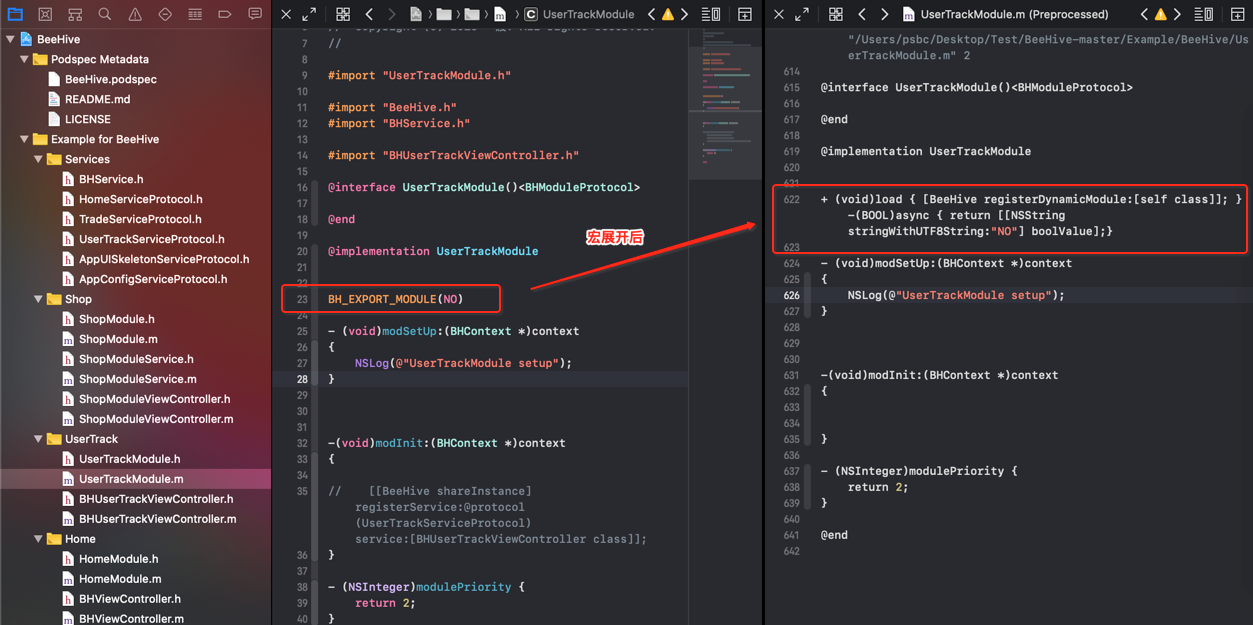Jump to previous issue in left editor
Viewport: 1253px width, 625px height.
pos(651,14)
